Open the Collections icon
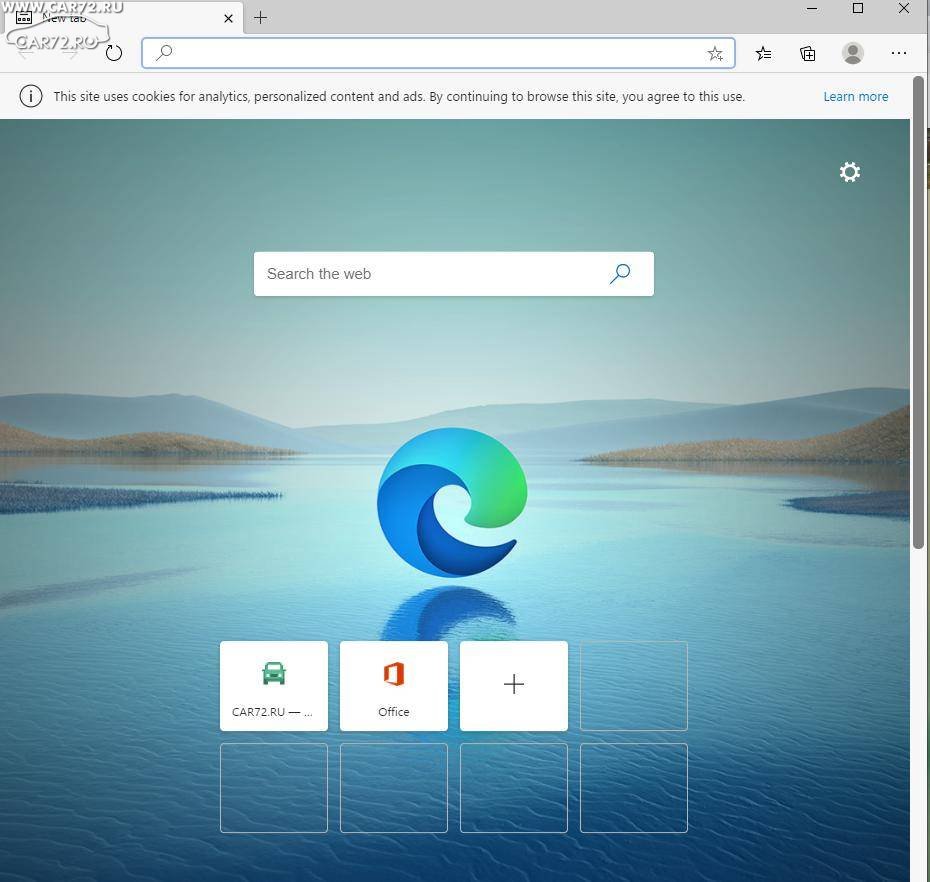Viewport: 930px width, 882px height. [807, 53]
